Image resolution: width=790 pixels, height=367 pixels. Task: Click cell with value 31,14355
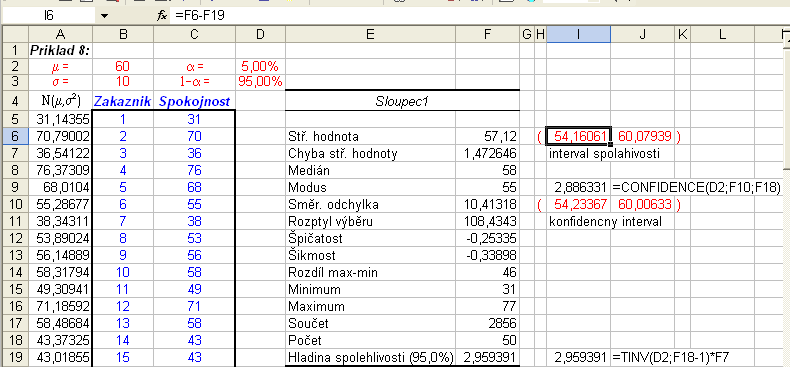pos(60,119)
